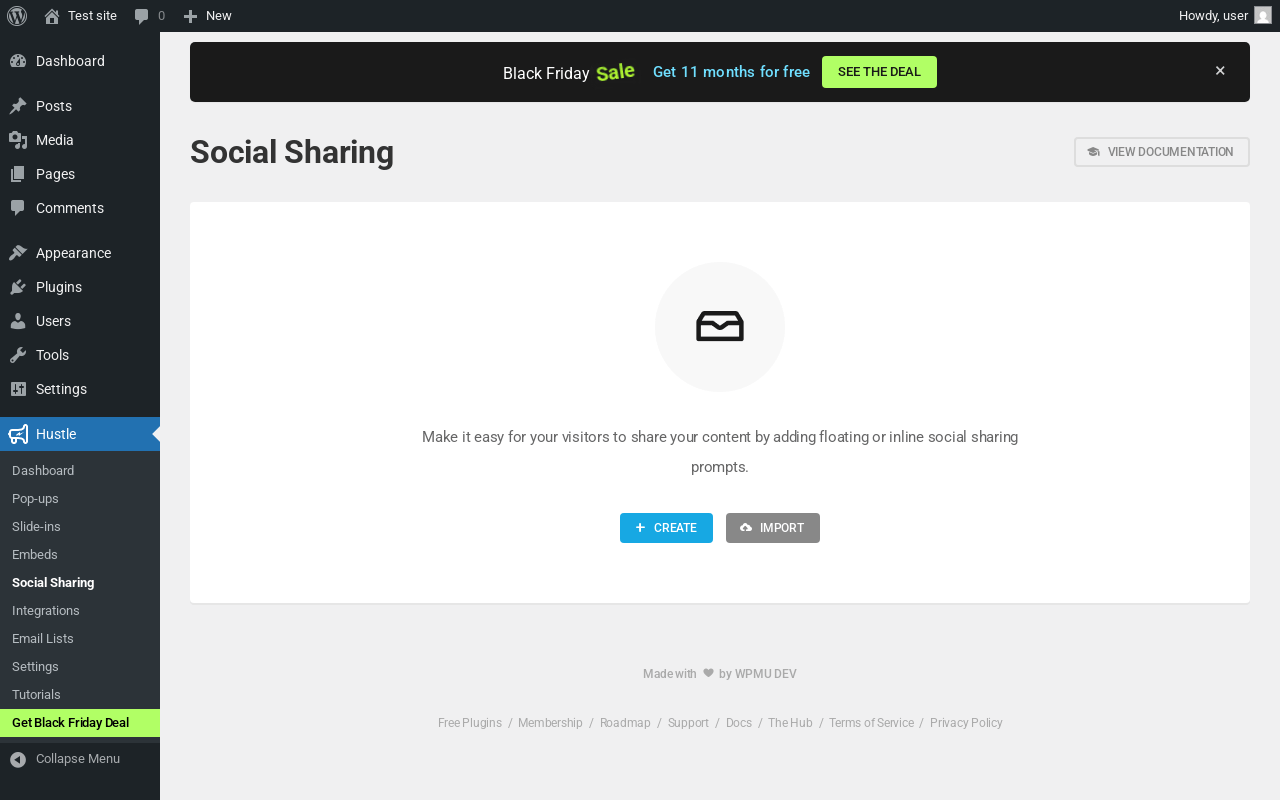
Task: Click the plus icon next to New
Action: click(x=190, y=16)
